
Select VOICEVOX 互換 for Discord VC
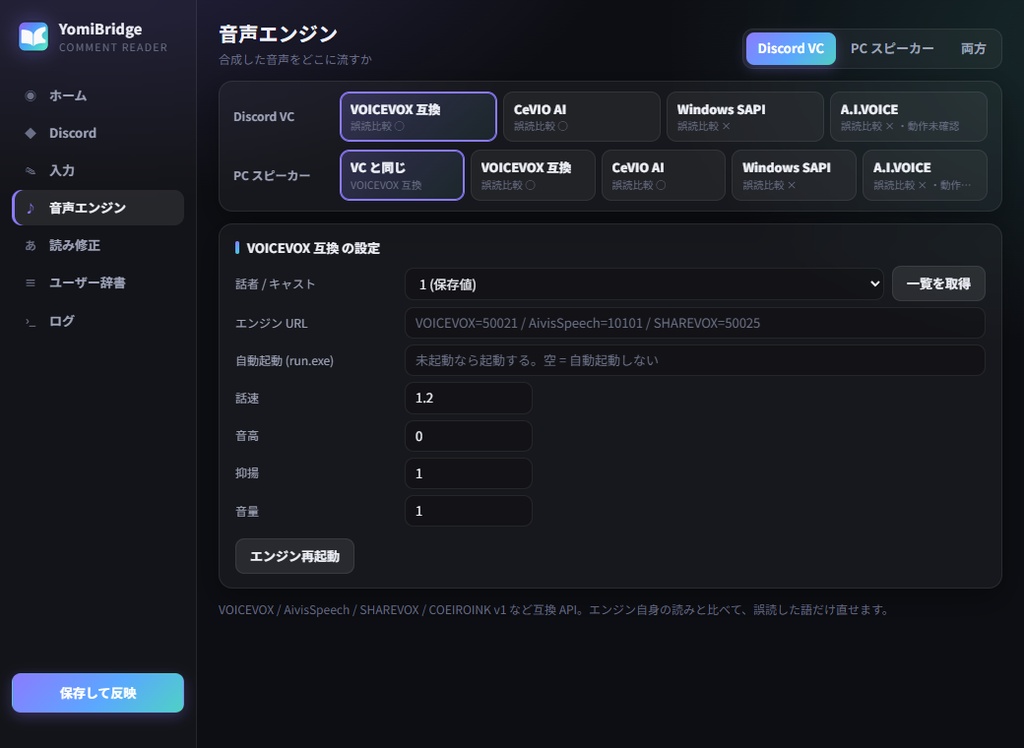[418, 116]
